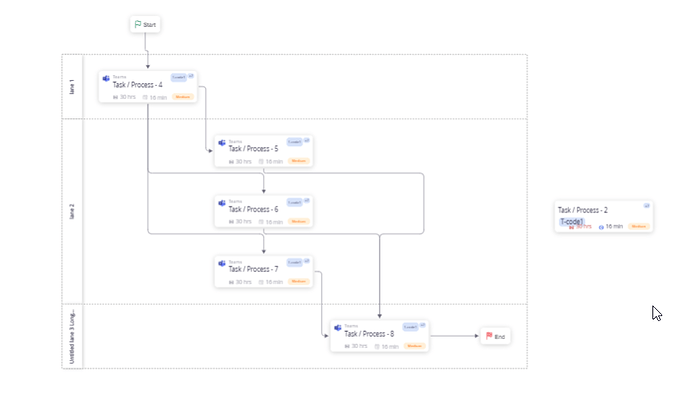Click the Teams icon on Task / Process - 6
Viewport: 690px width, 411px height.
coord(221,203)
